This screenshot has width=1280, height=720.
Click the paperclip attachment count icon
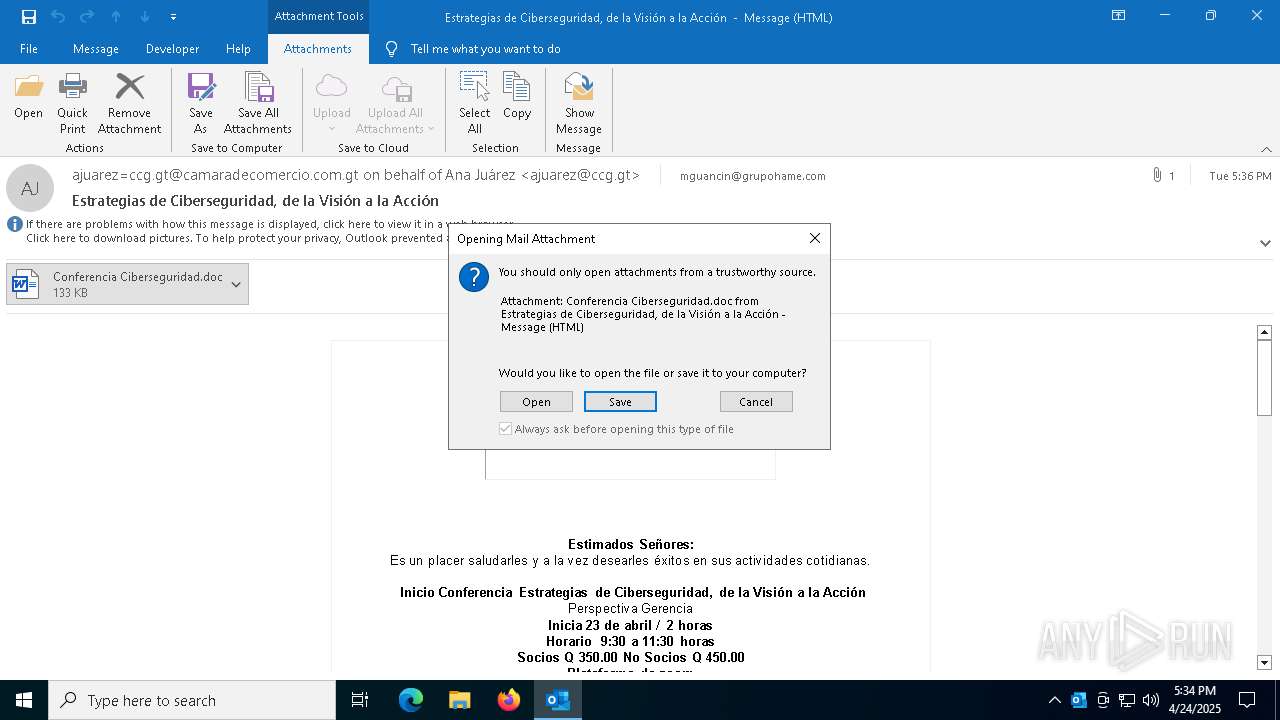tap(1157, 175)
